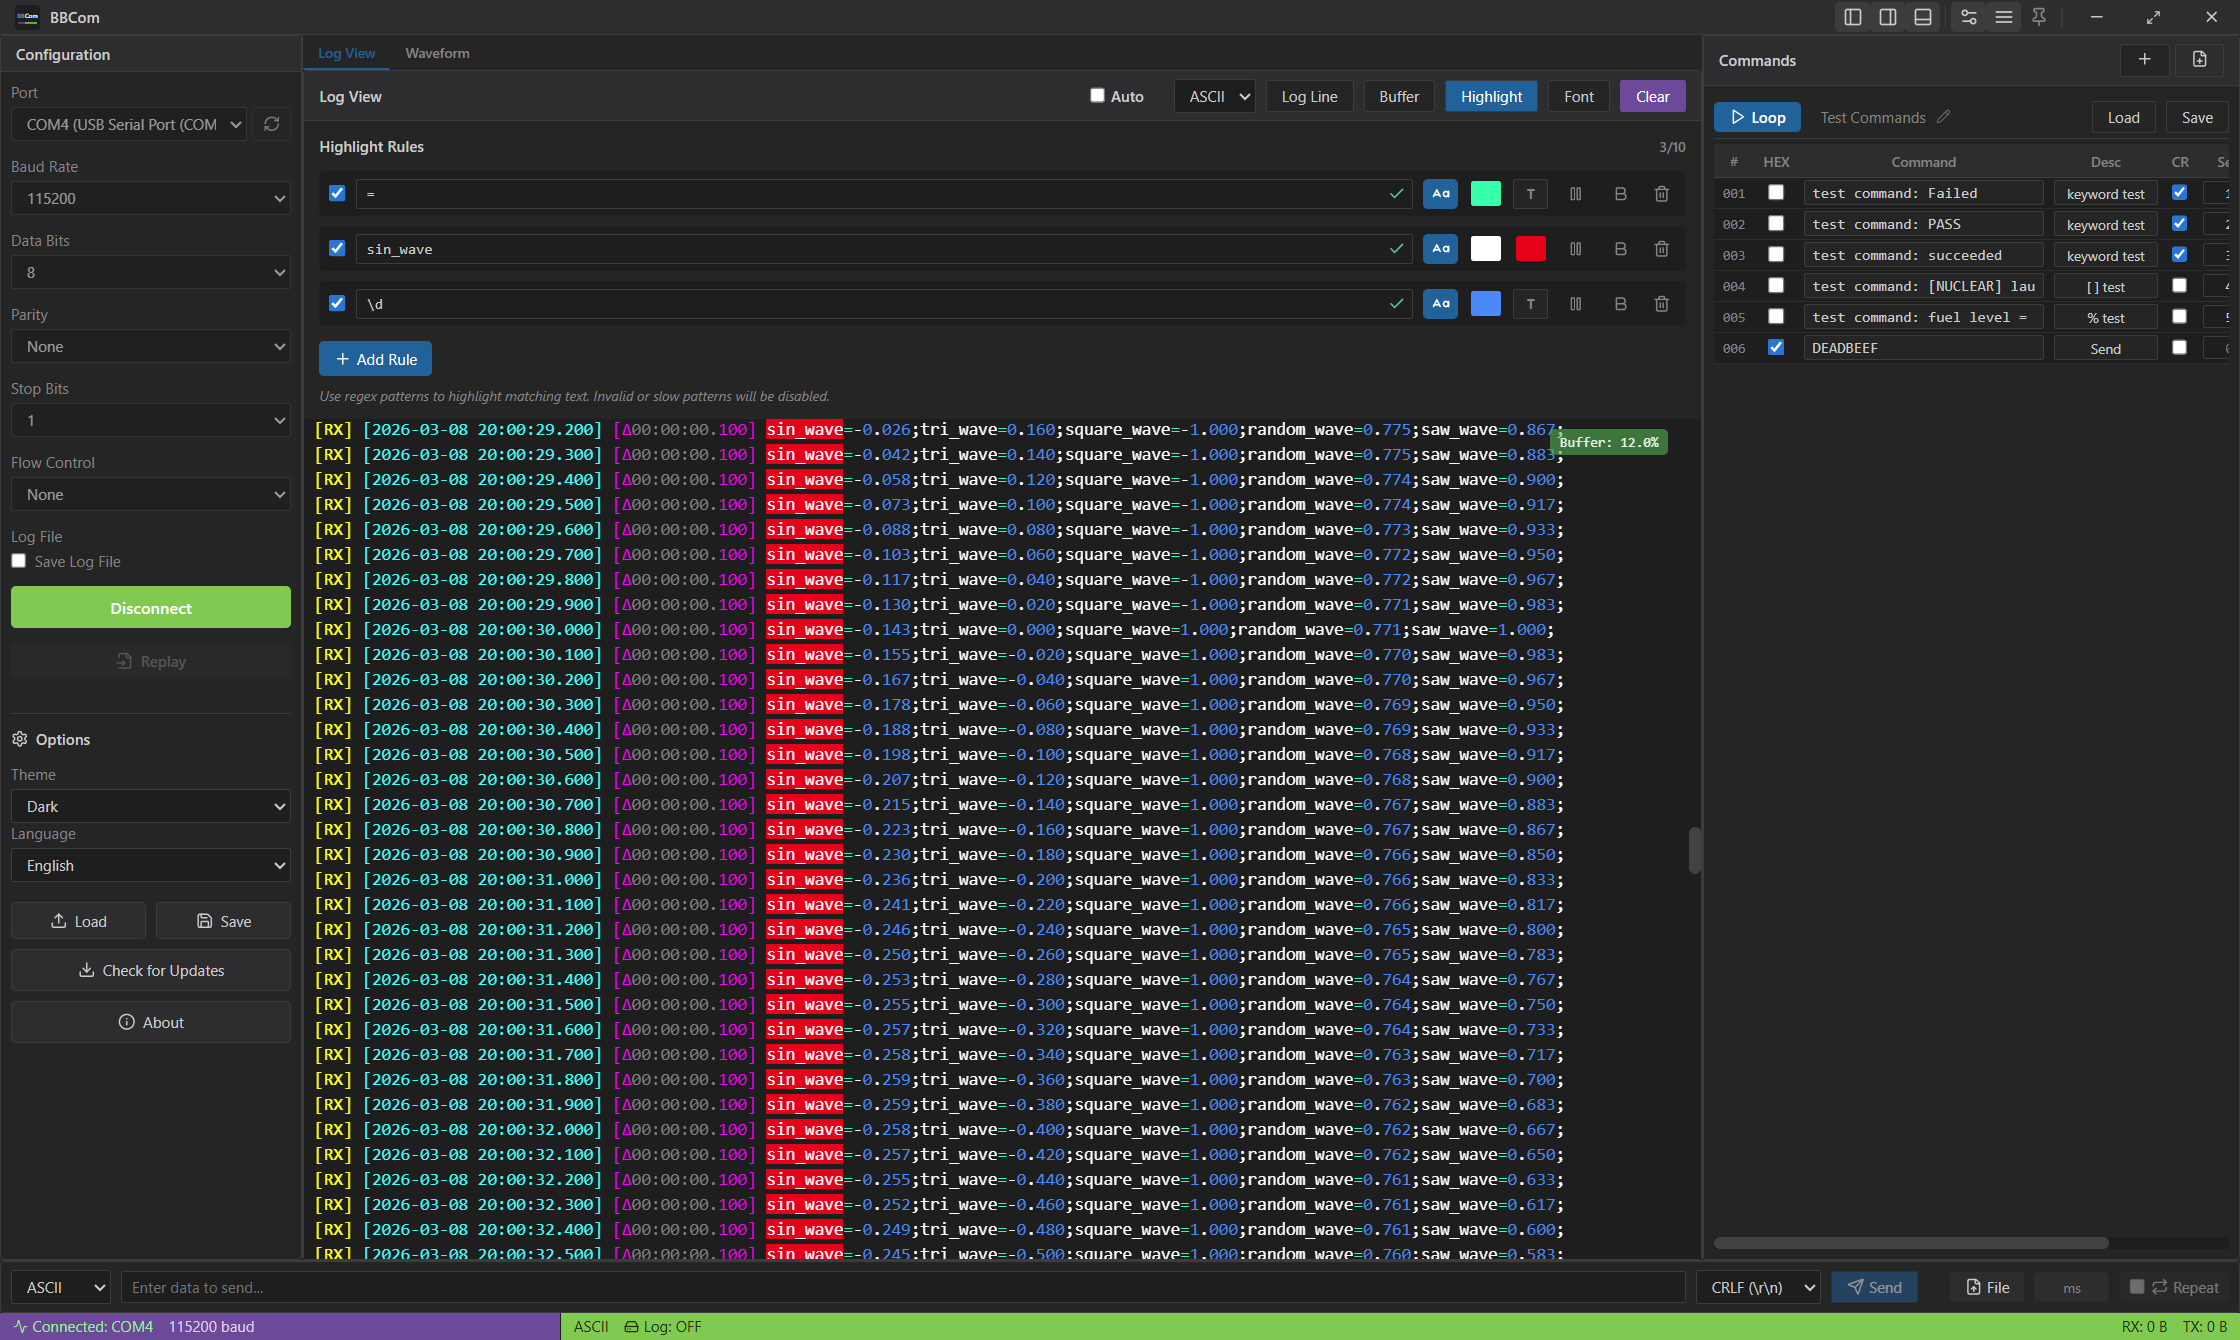Uncheck CR for command 002 PASS

[x=2180, y=223]
